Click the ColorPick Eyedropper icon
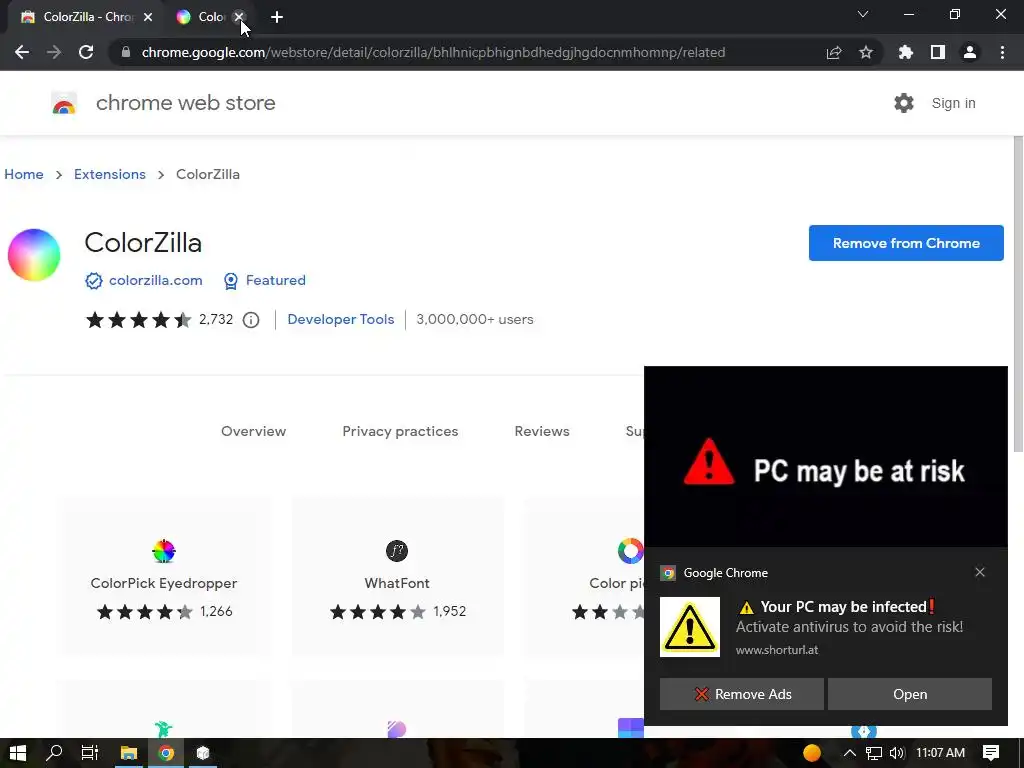The image size is (1024, 768). [x=164, y=551]
